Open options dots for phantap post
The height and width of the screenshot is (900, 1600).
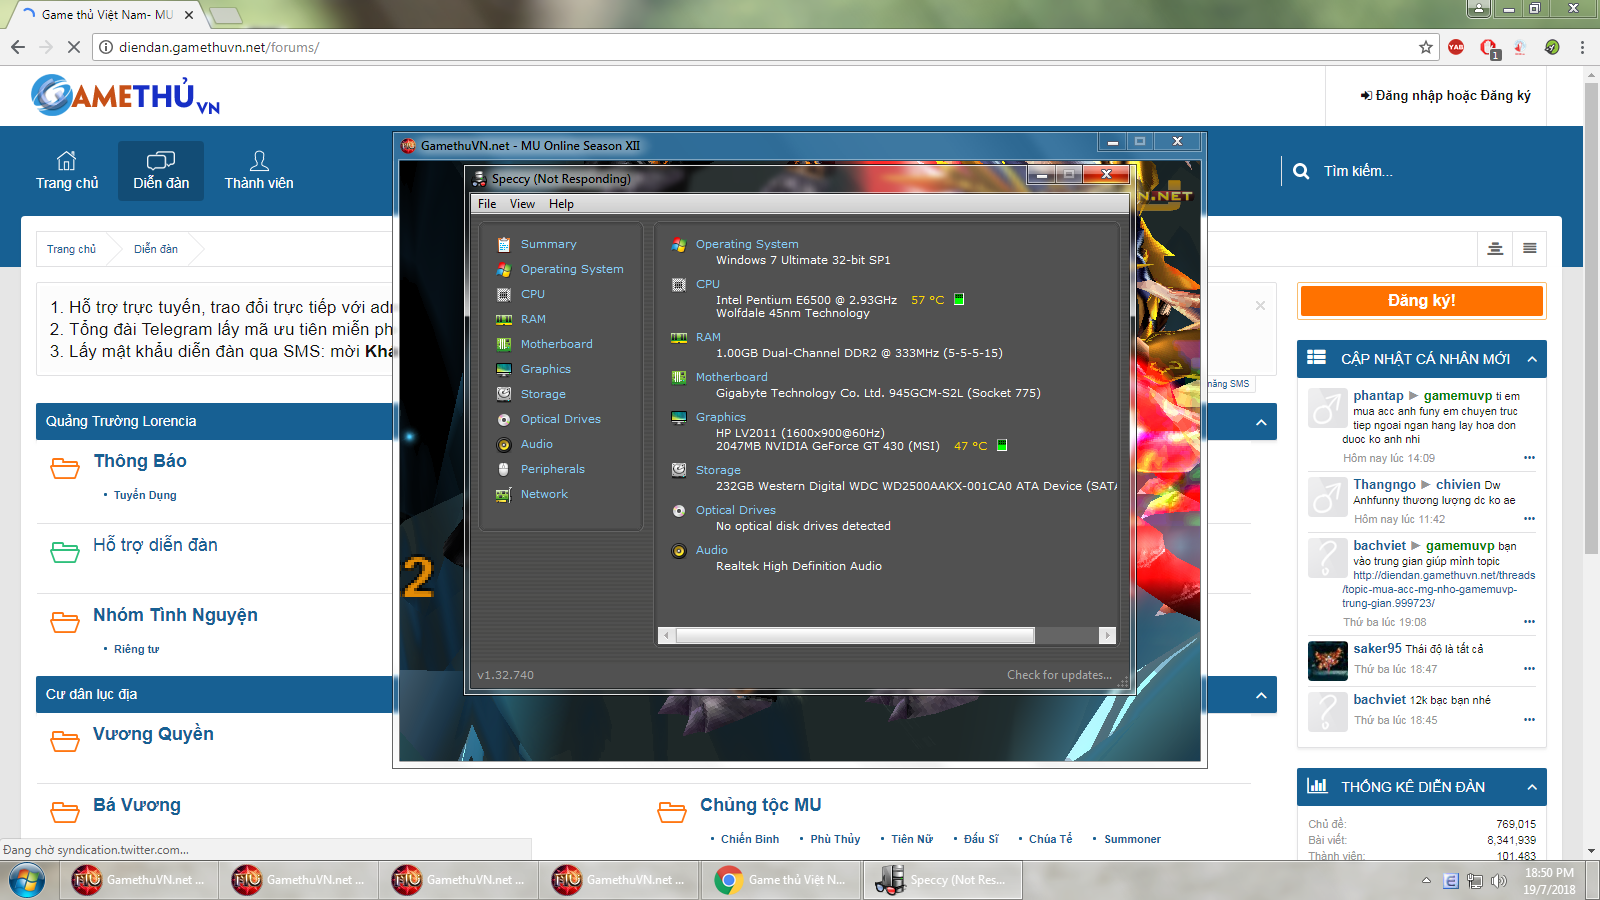1529,458
